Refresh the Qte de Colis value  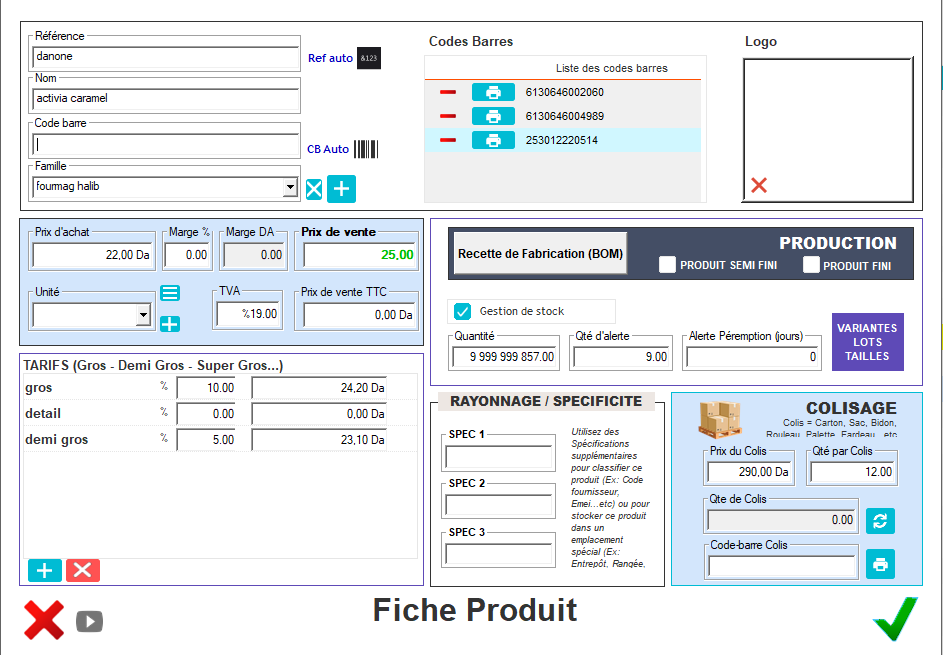880,521
